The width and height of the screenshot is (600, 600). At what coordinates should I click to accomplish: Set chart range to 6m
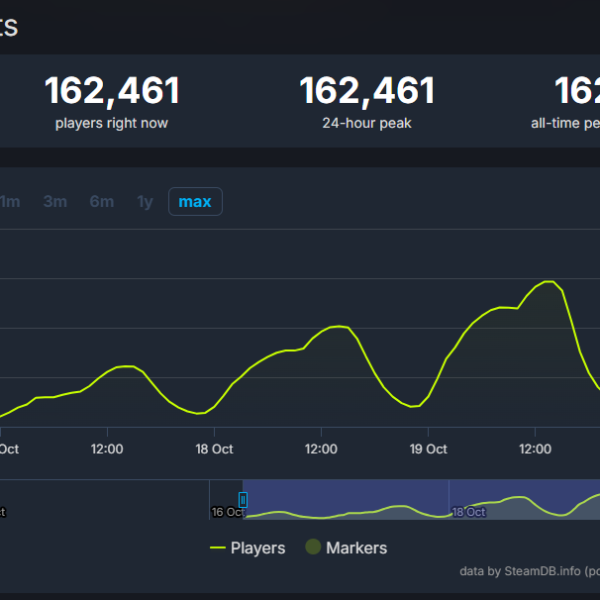101,202
